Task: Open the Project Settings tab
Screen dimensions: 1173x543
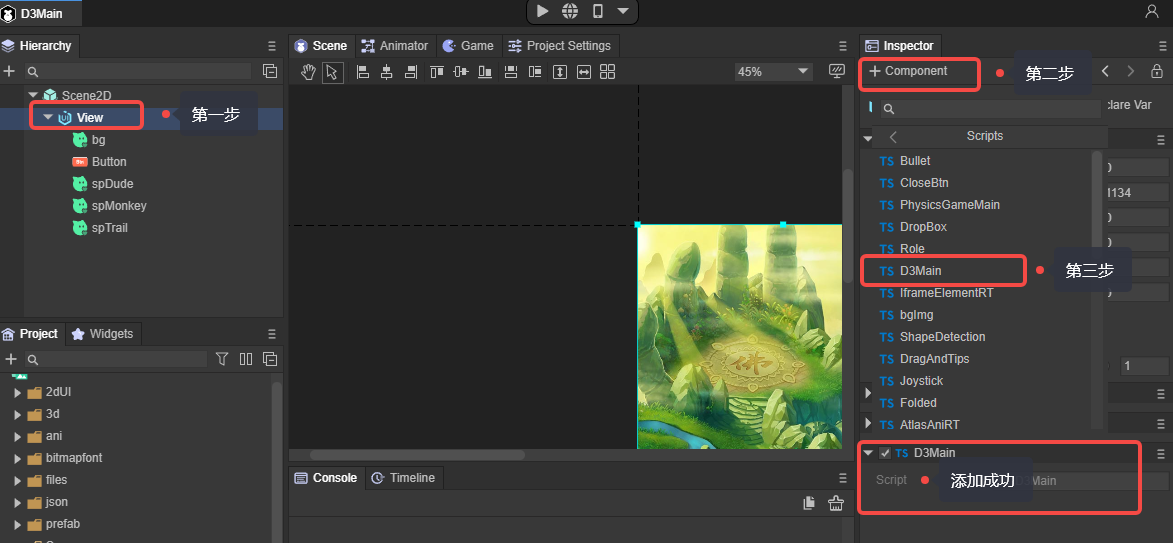Action: pos(560,46)
